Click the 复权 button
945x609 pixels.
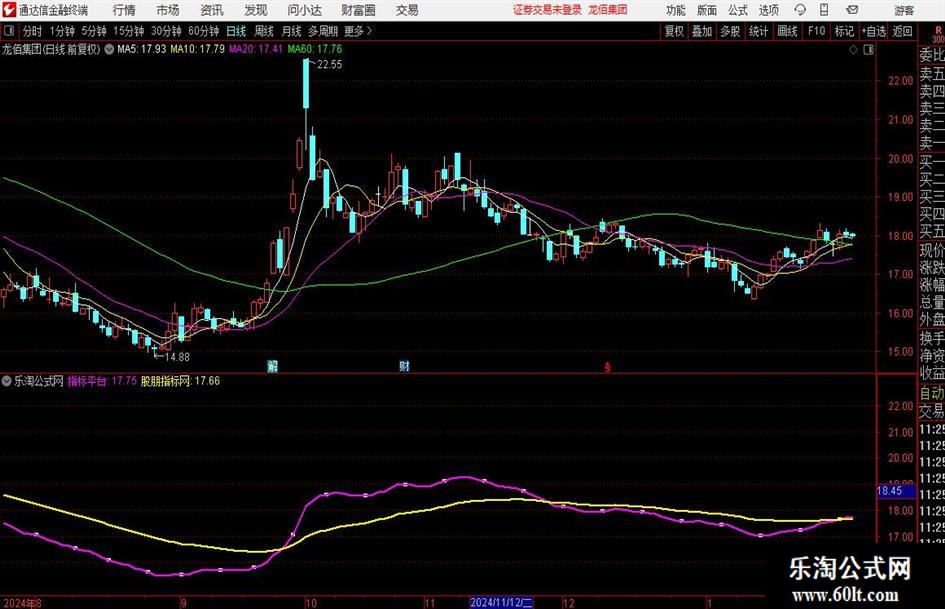(674, 31)
